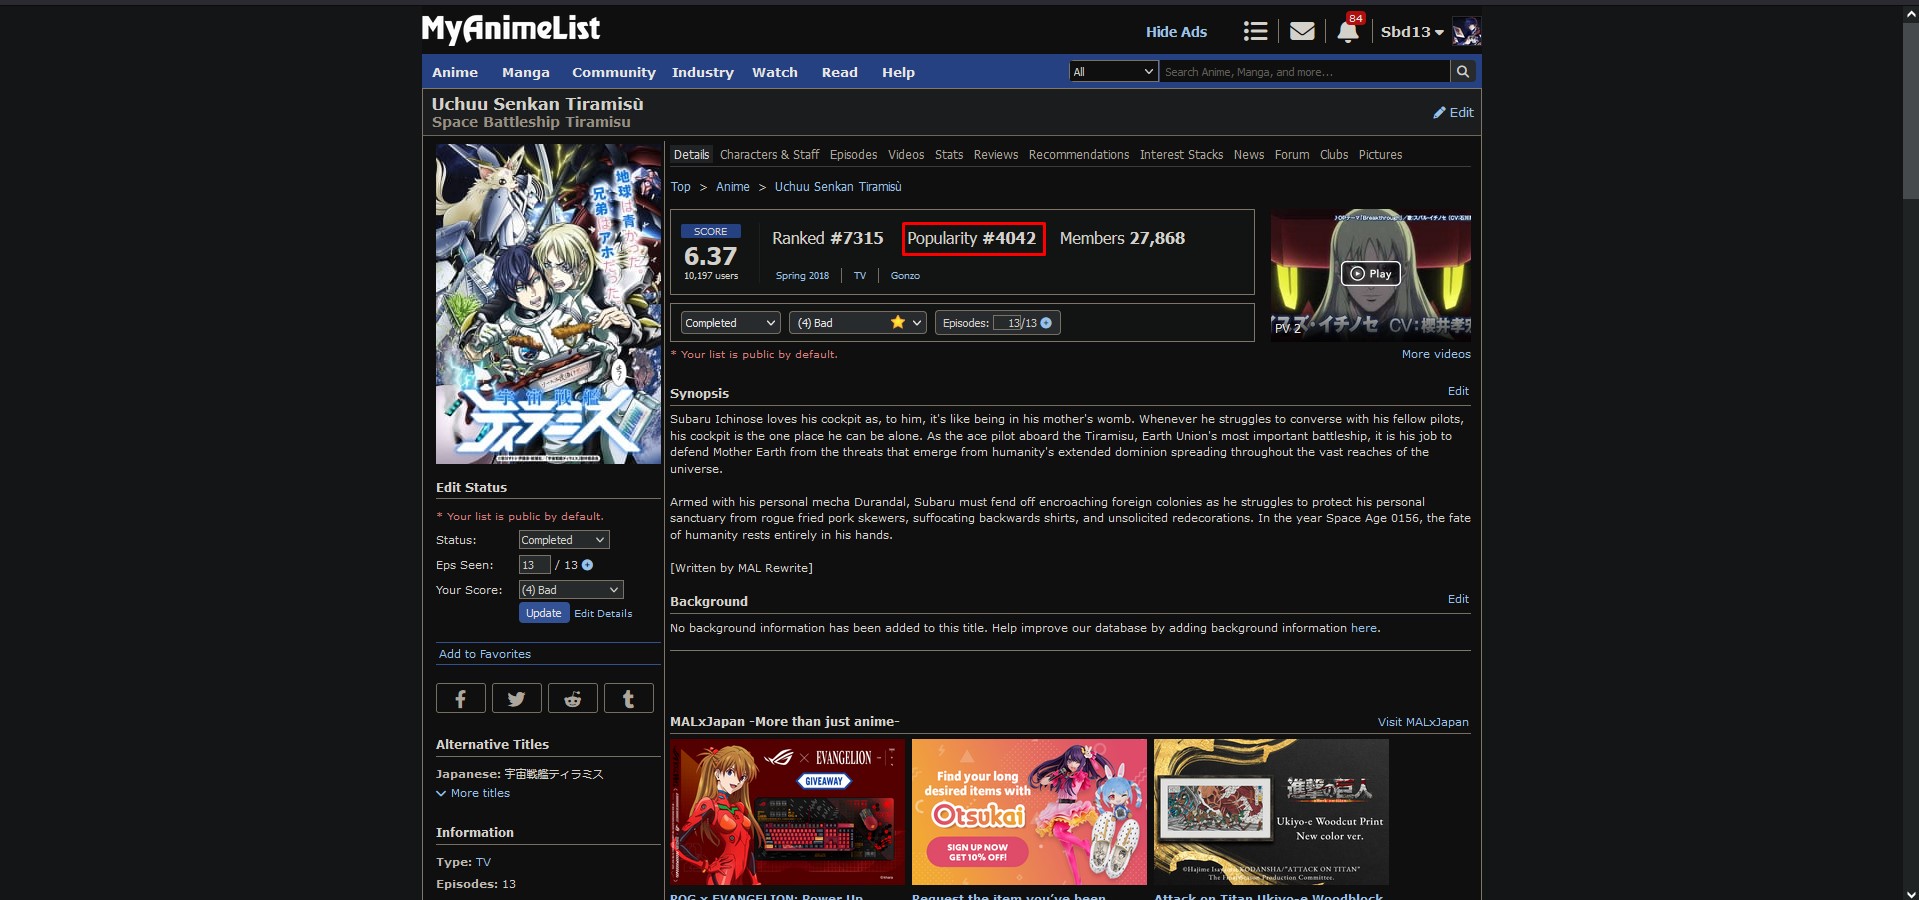The width and height of the screenshot is (1919, 900).
Task: Open the Reviews tab
Action: coord(995,155)
